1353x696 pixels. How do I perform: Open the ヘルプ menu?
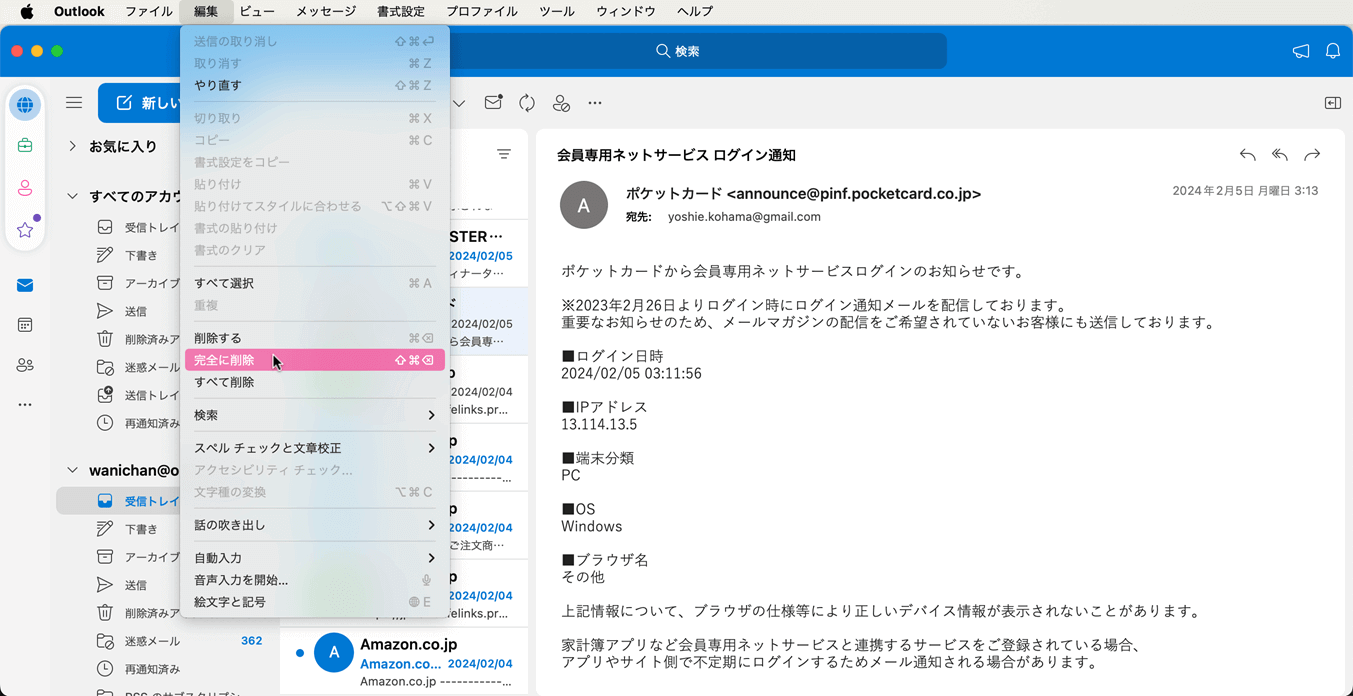695,12
